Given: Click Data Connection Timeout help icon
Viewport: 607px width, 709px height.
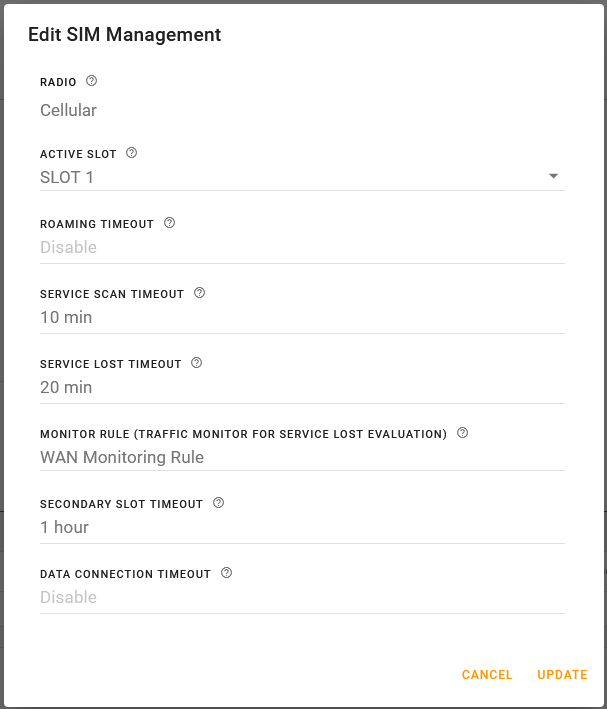Looking at the screenshot, I should [226, 573].
